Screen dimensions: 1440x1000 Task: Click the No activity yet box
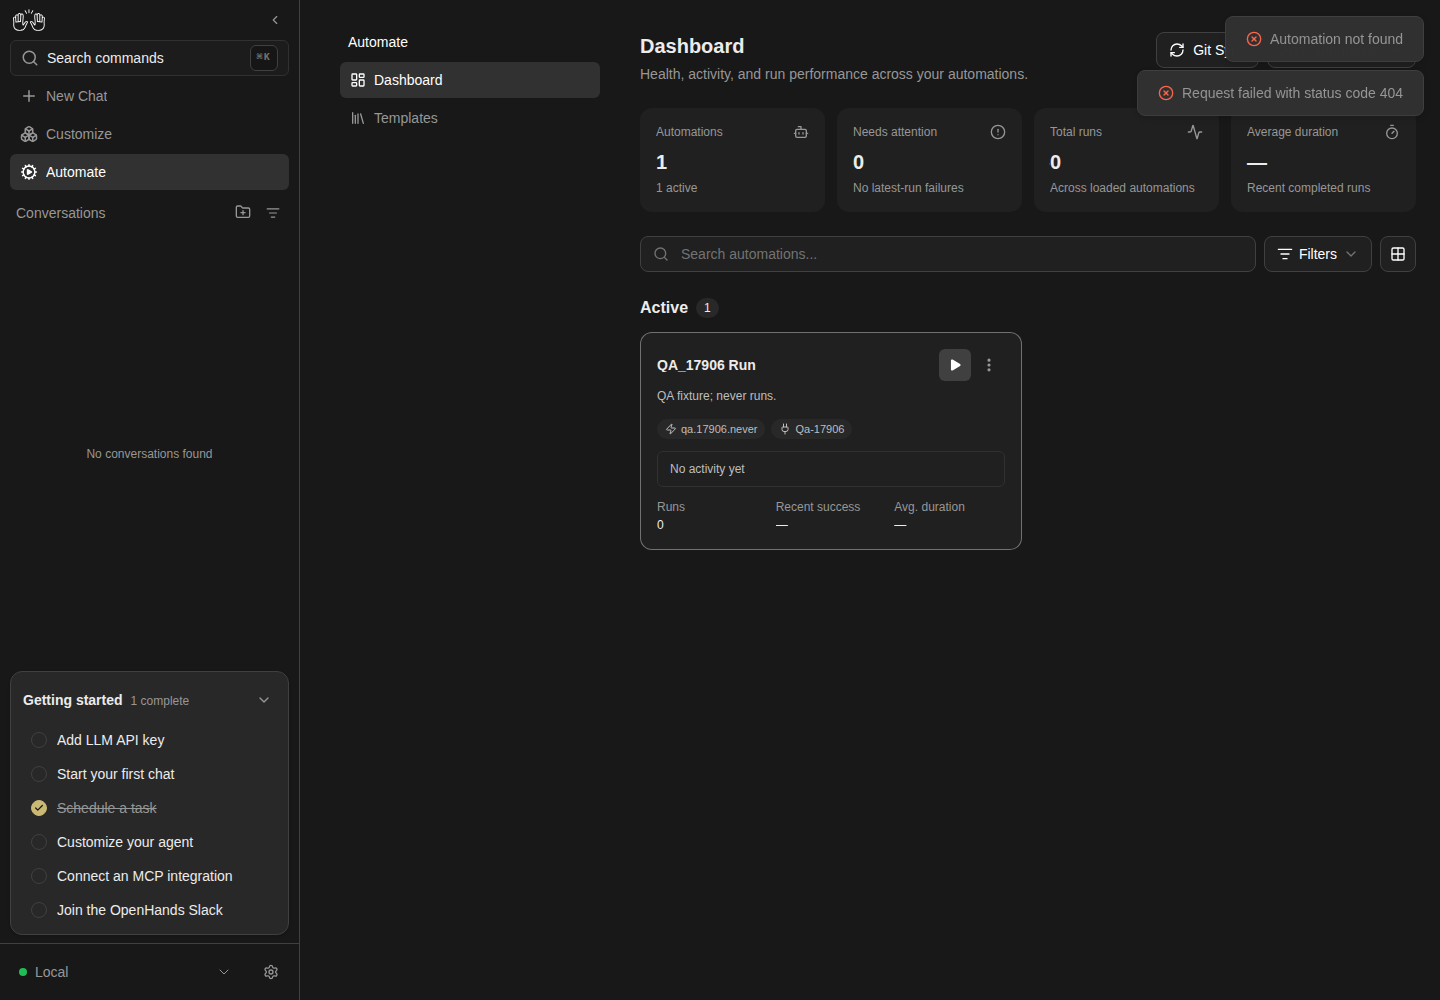[x=831, y=469]
